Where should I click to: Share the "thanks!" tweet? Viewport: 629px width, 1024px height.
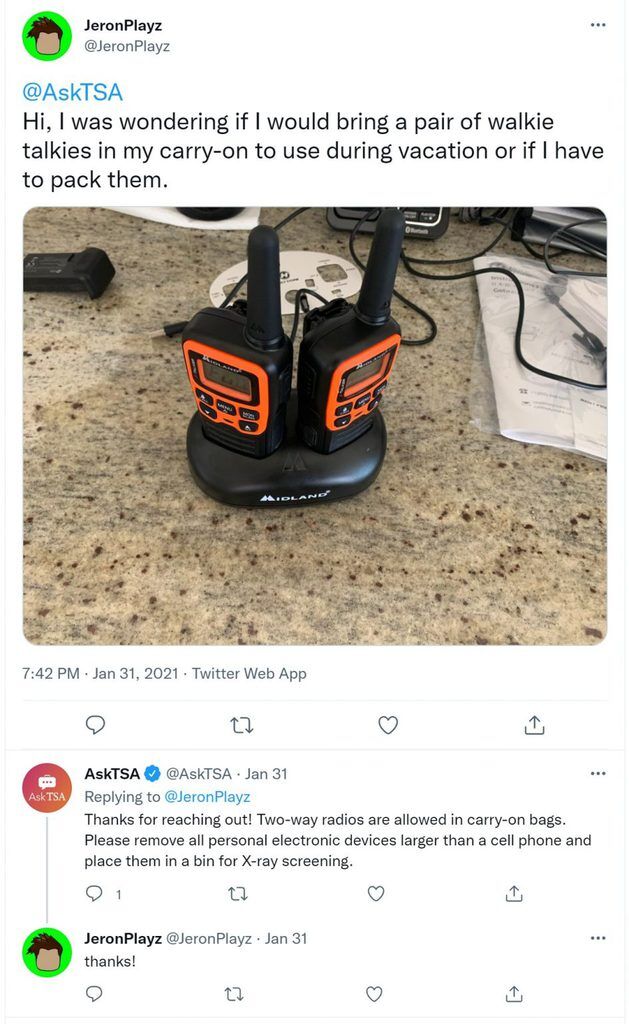(514, 993)
